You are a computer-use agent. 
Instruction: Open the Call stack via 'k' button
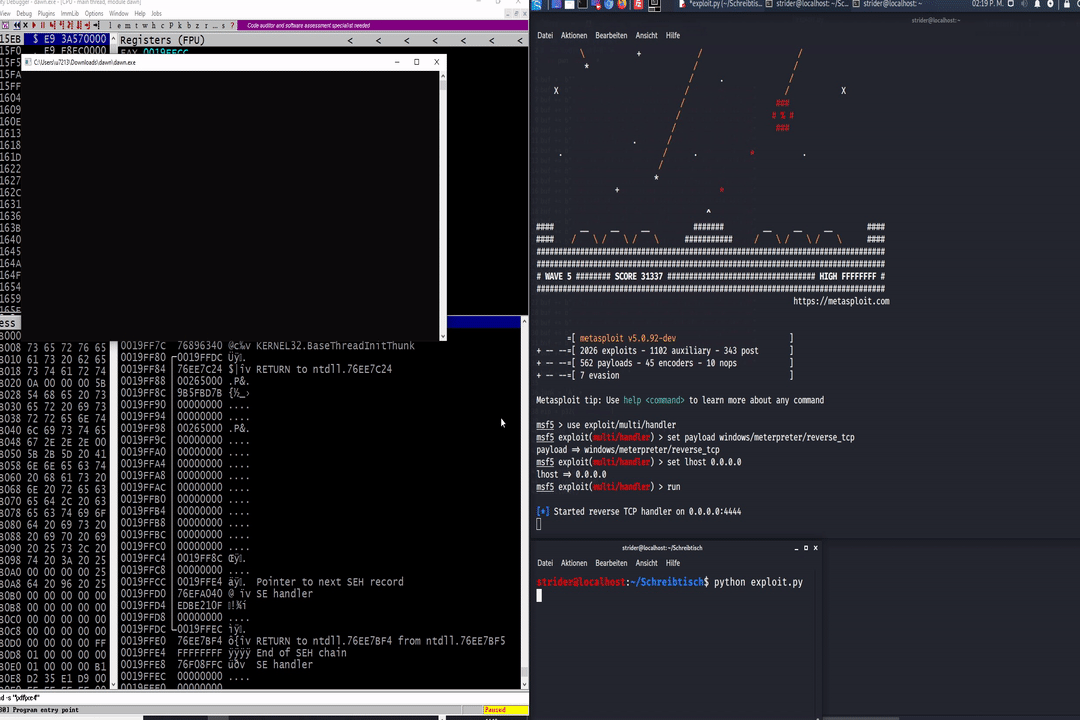point(180,25)
